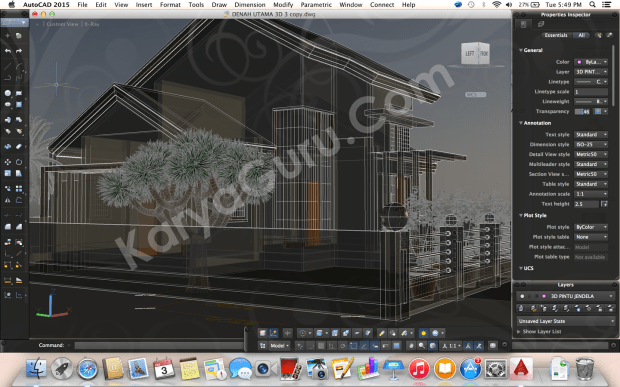The image size is (620, 387).
Task: Switch to the All properties tab
Action: [x=582, y=35]
